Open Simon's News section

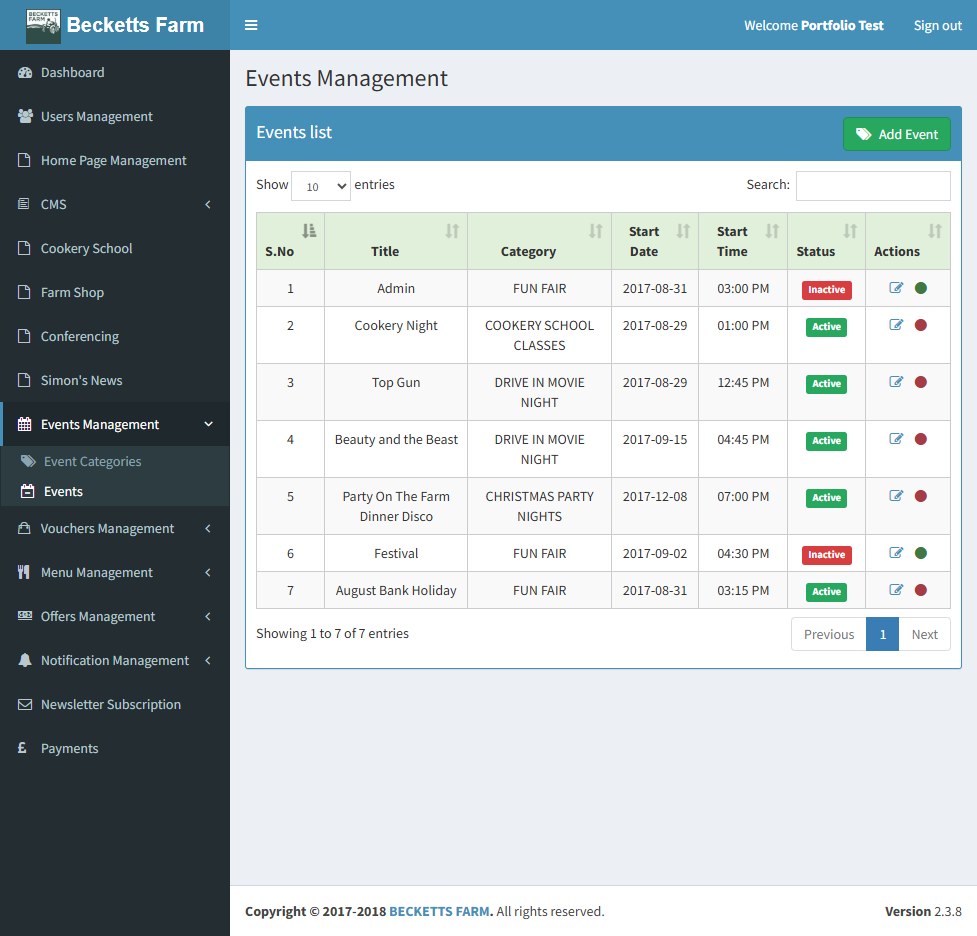pyautogui.click(x=115, y=380)
